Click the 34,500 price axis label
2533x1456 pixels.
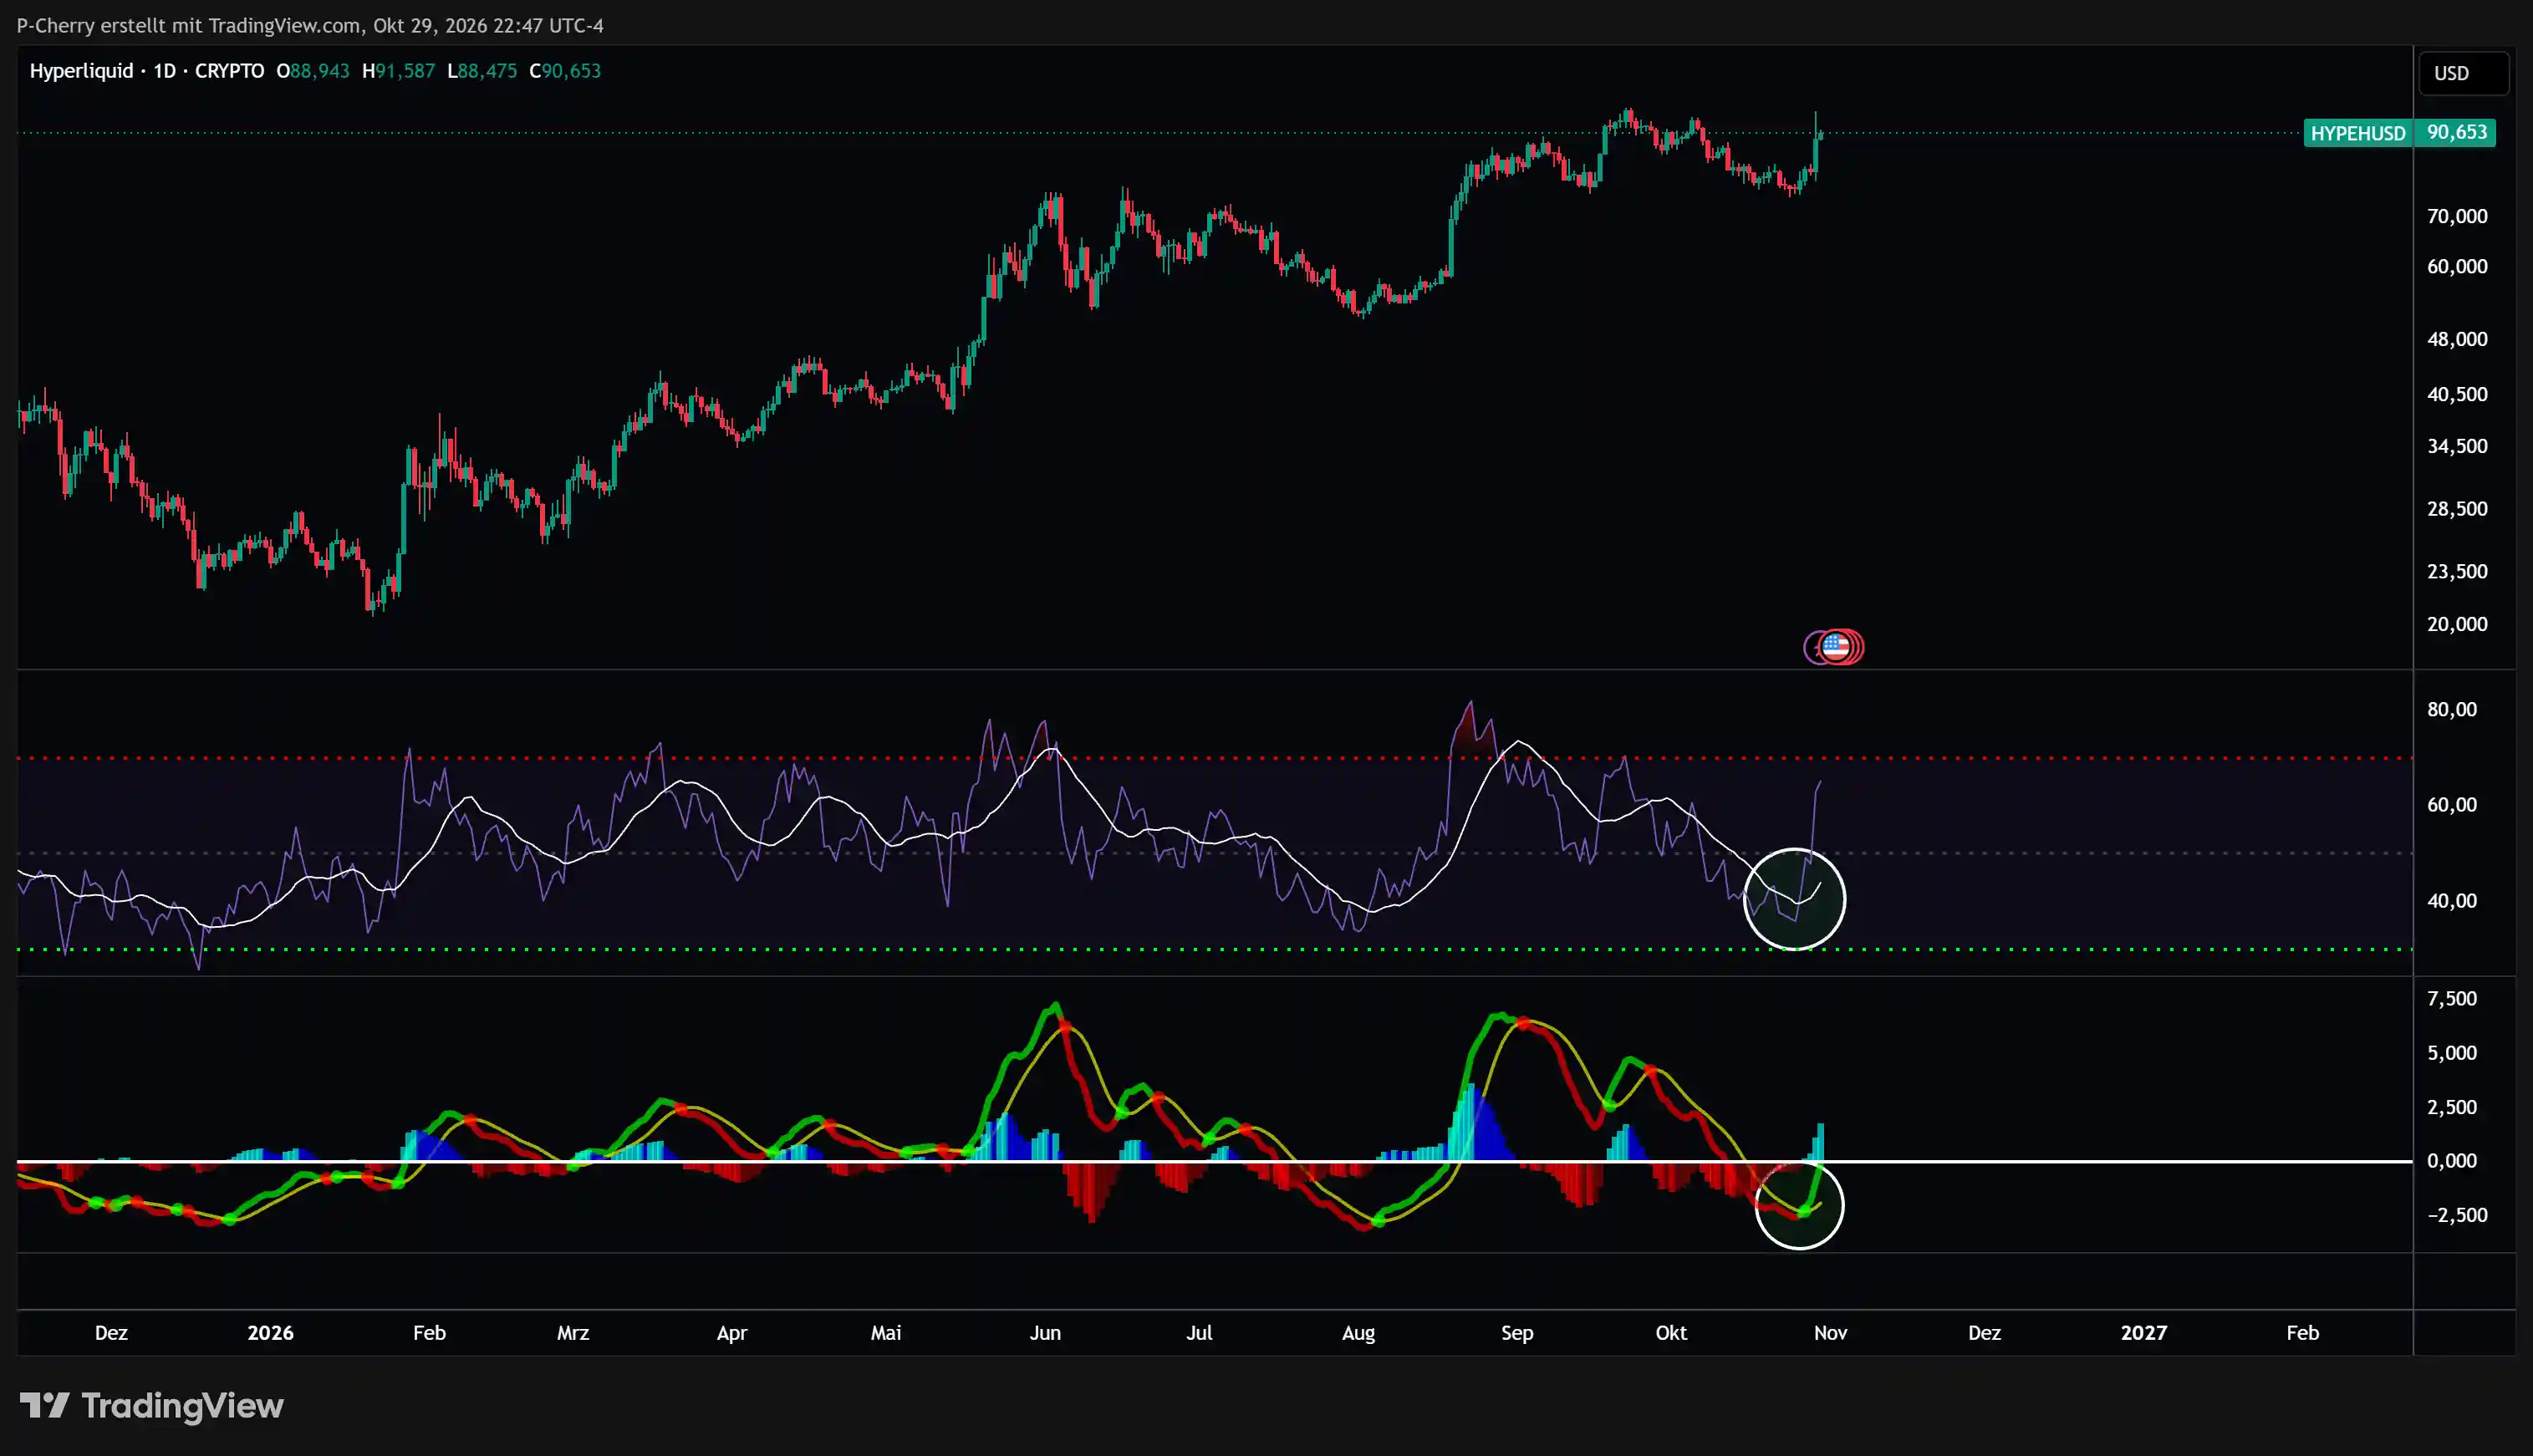(x=2457, y=446)
